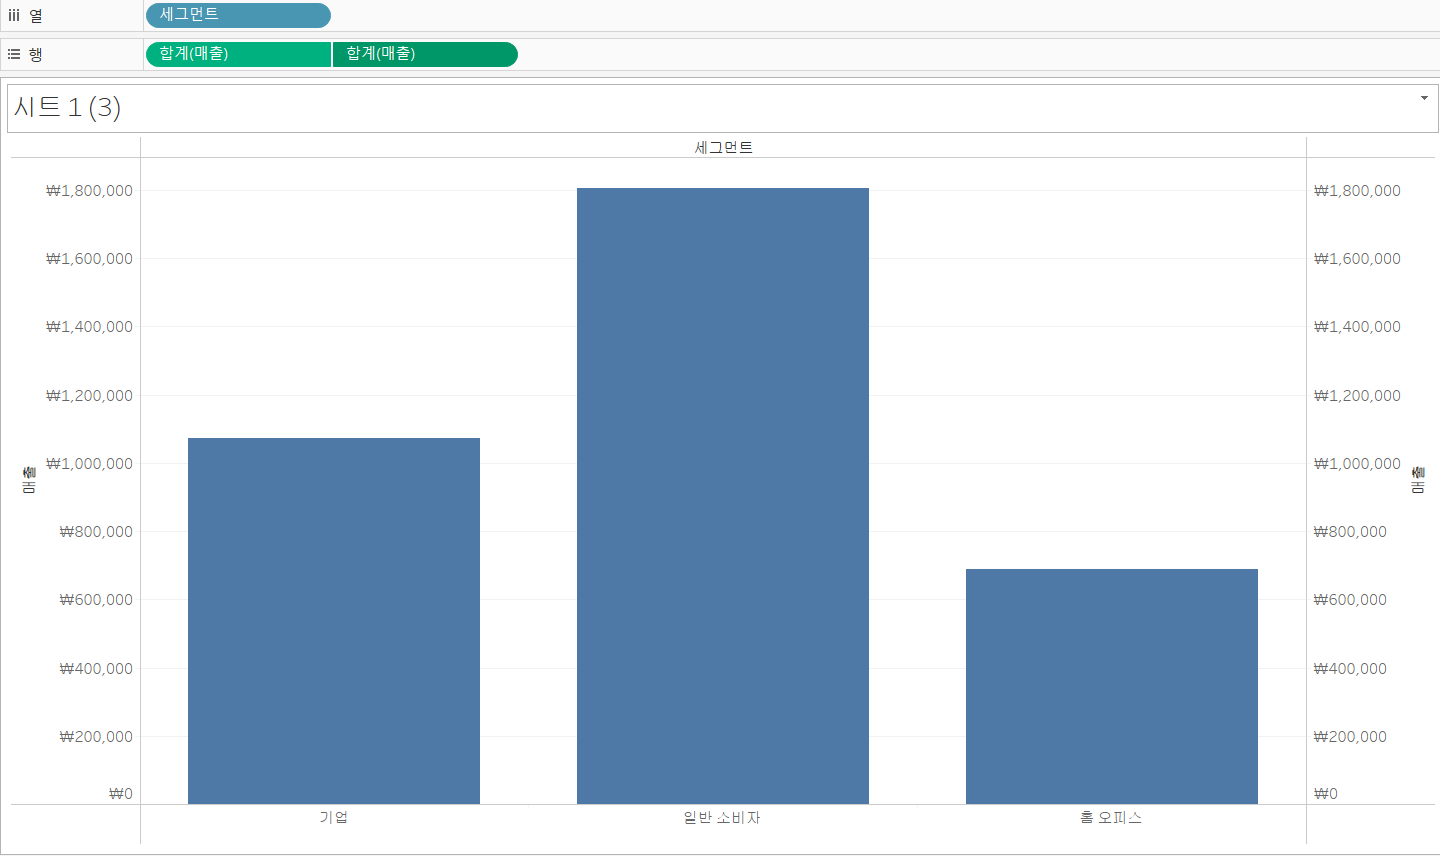This screenshot has height=856, width=1440.
Task: Click the 매출 title of the left axis
Action: tap(29, 479)
